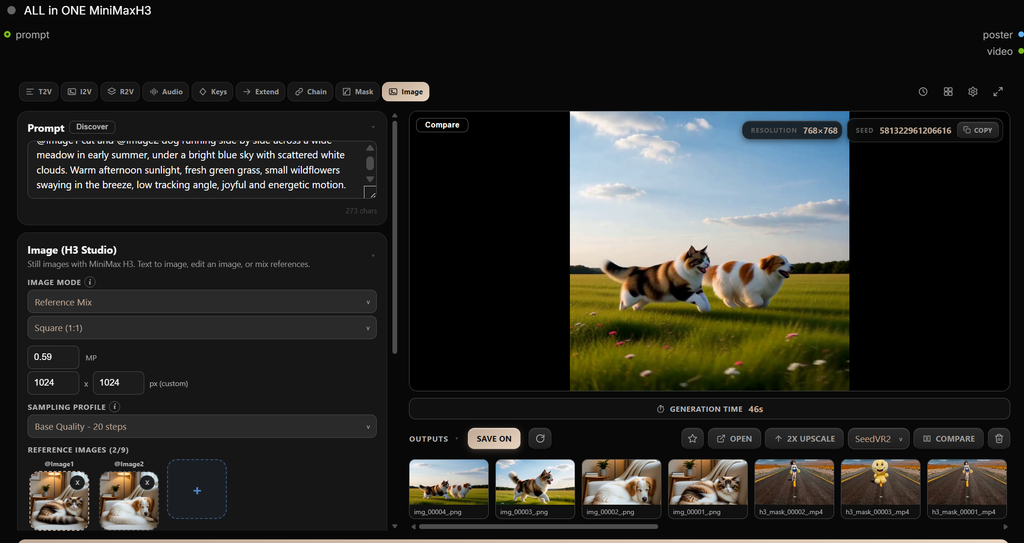Collapse the Prompt panel chevron
Image resolution: width=1024 pixels, height=543 pixels.
click(373, 127)
